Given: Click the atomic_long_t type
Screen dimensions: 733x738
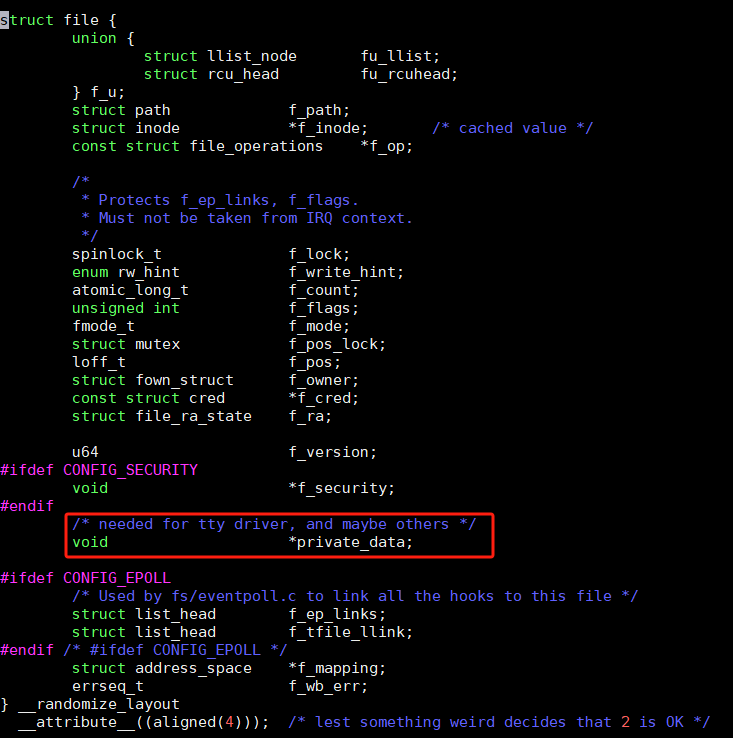Looking at the screenshot, I should (130, 290).
